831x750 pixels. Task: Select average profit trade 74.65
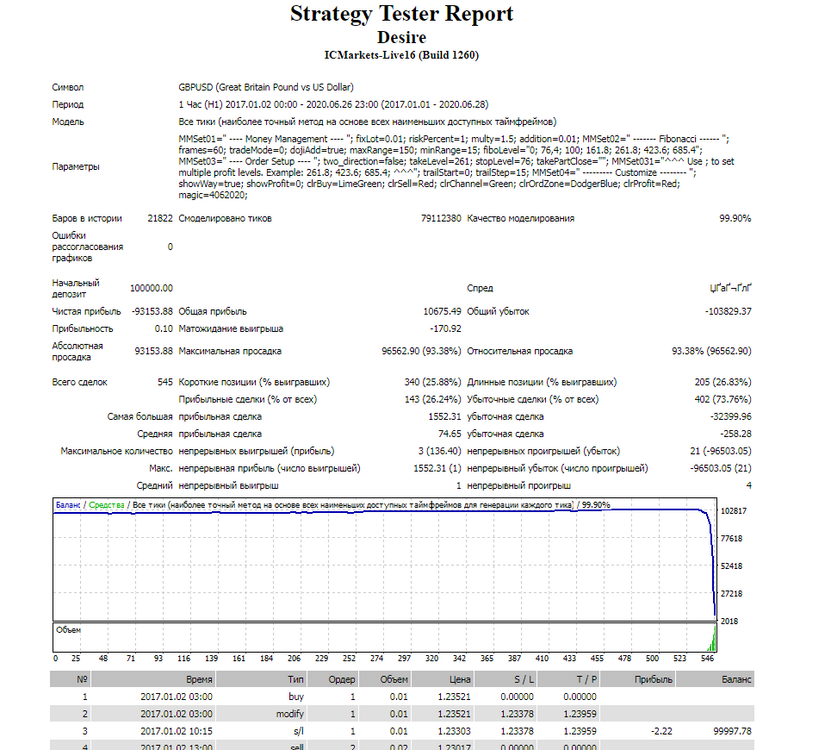pyautogui.click(x=449, y=434)
